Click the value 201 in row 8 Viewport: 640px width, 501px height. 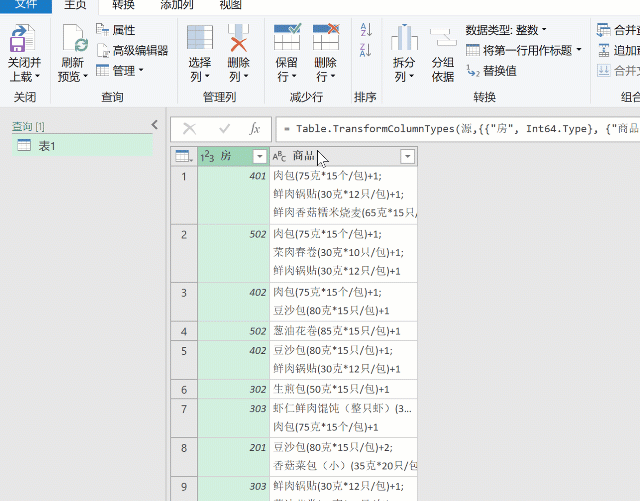click(258, 448)
